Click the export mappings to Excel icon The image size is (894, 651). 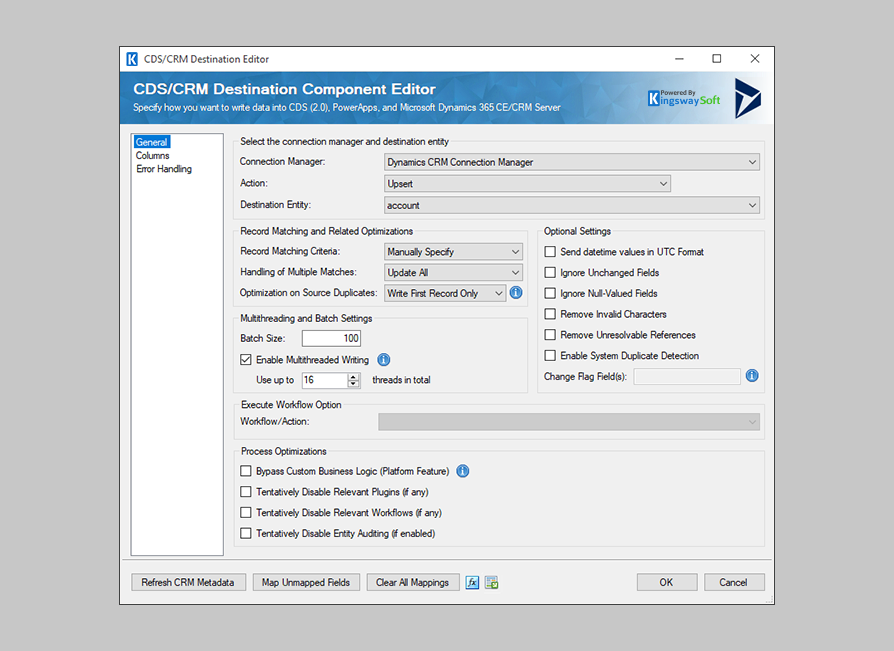click(x=491, y=582)
